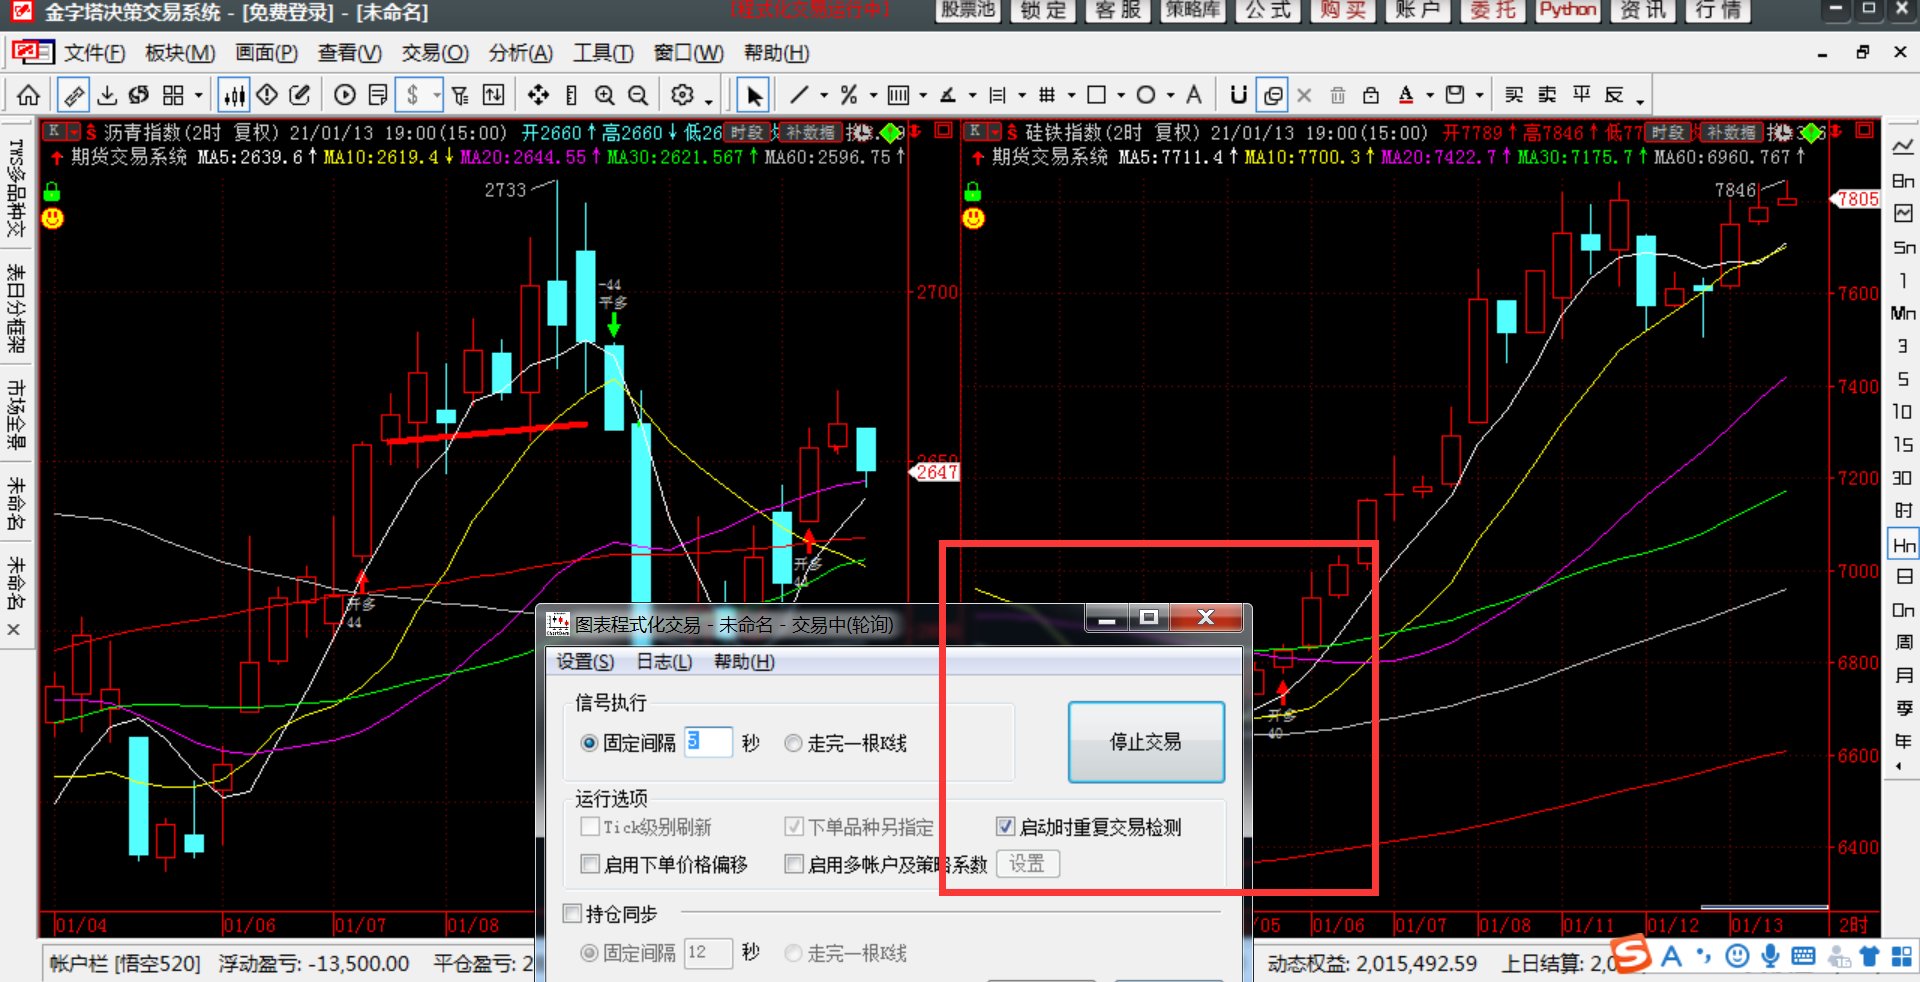Viewport: 1920px width, 982px height.
Task: Click the filter list toolbar icon
Action: (460, 95)
